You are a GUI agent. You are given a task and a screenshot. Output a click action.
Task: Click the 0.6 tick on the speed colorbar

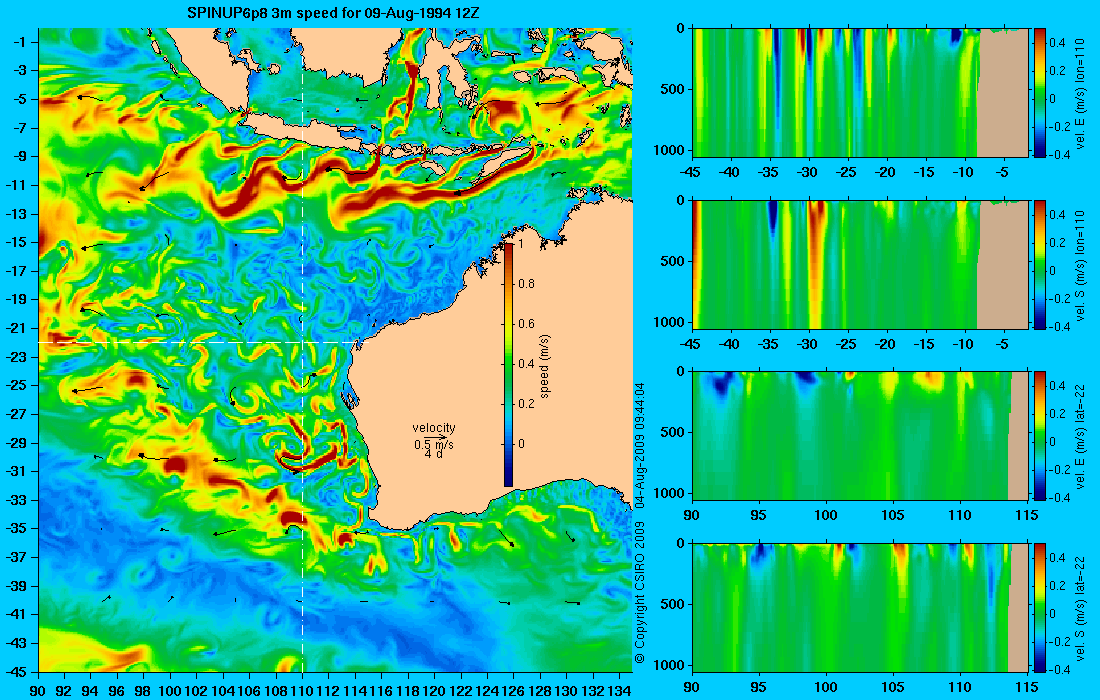coord(525,323)
